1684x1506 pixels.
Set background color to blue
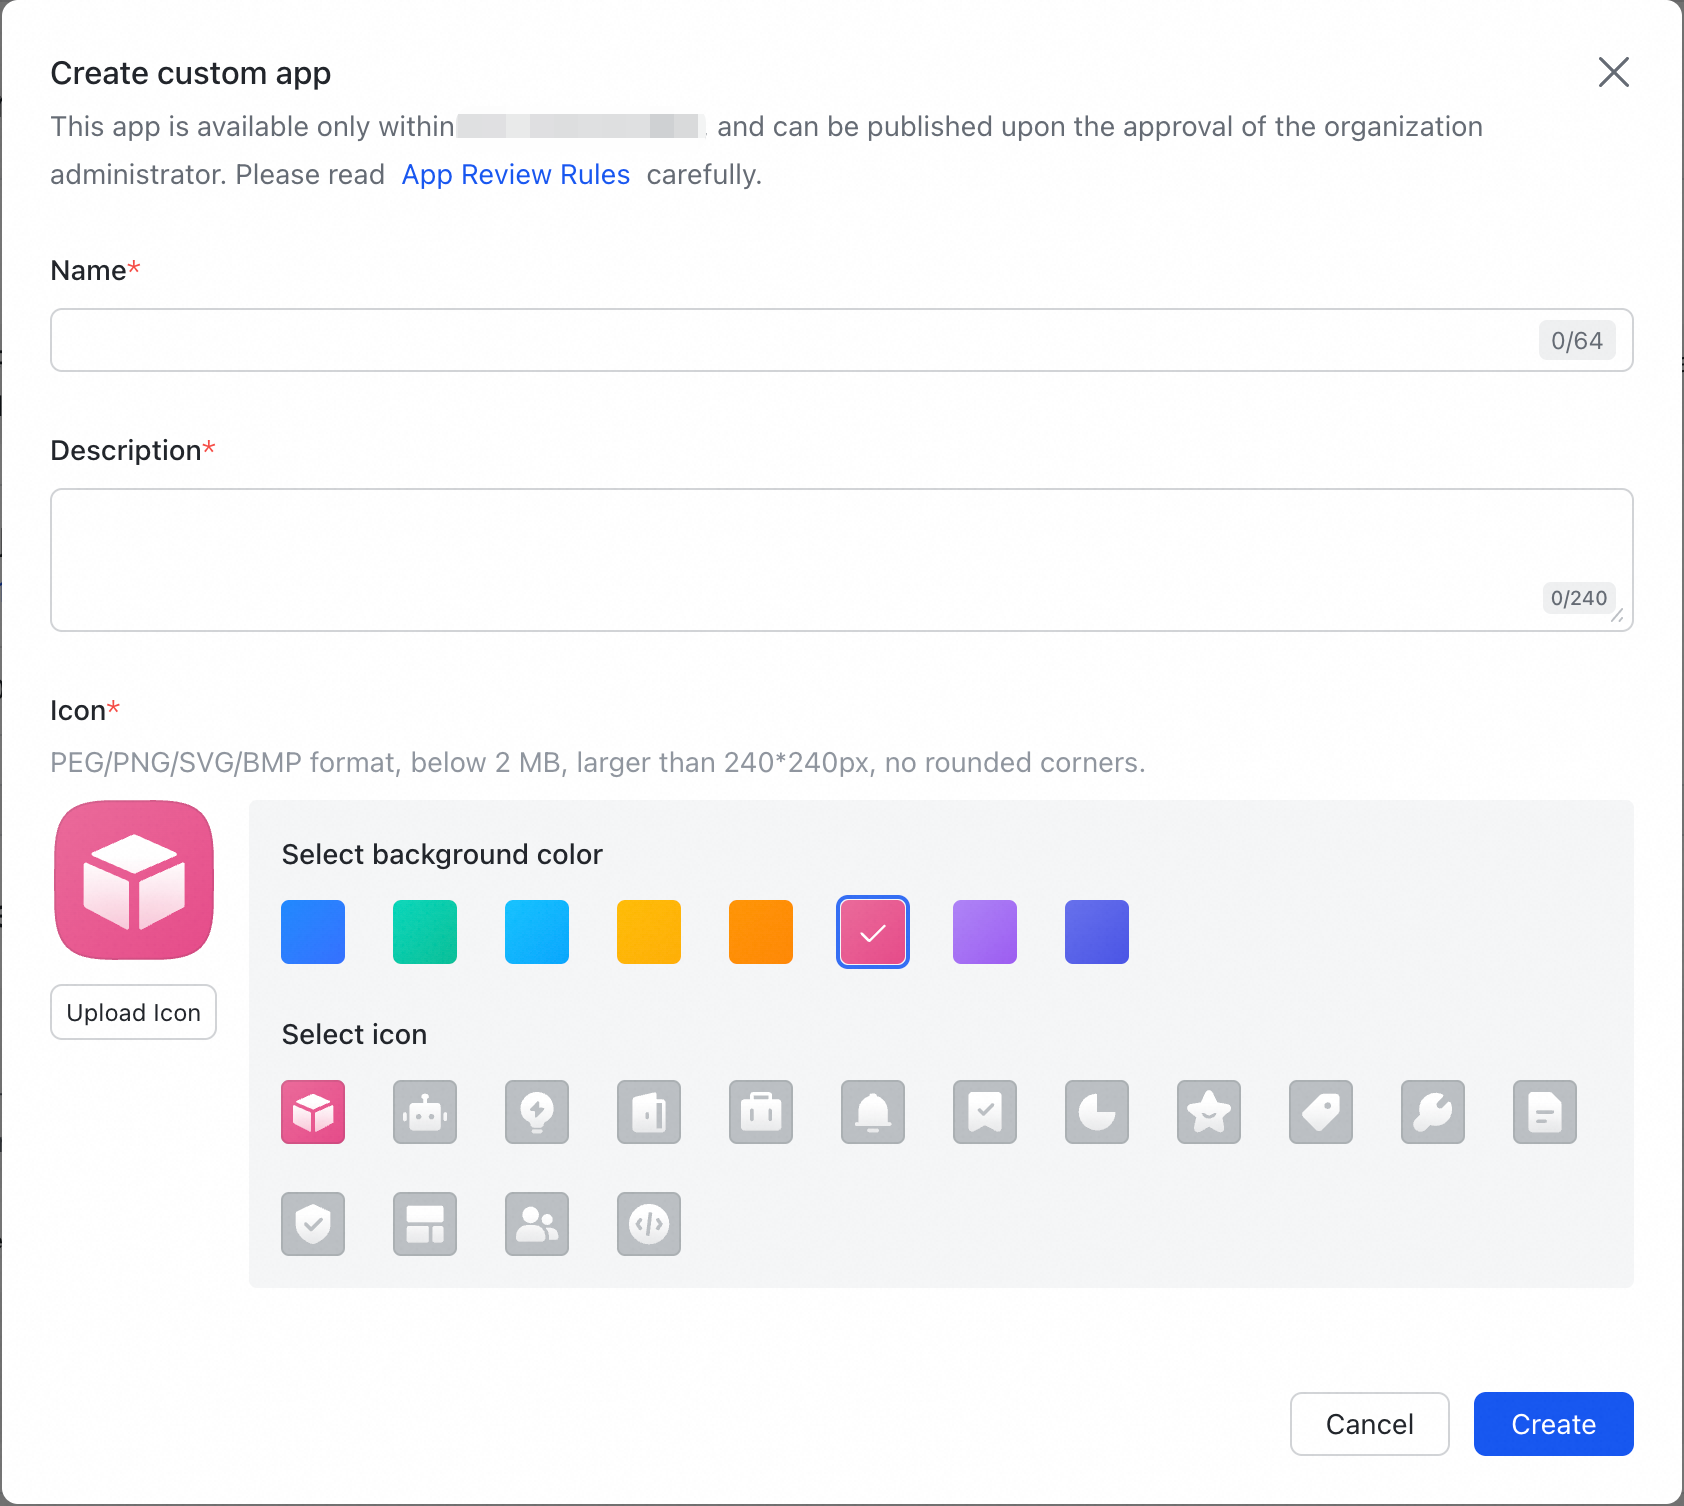pos(313,932)
